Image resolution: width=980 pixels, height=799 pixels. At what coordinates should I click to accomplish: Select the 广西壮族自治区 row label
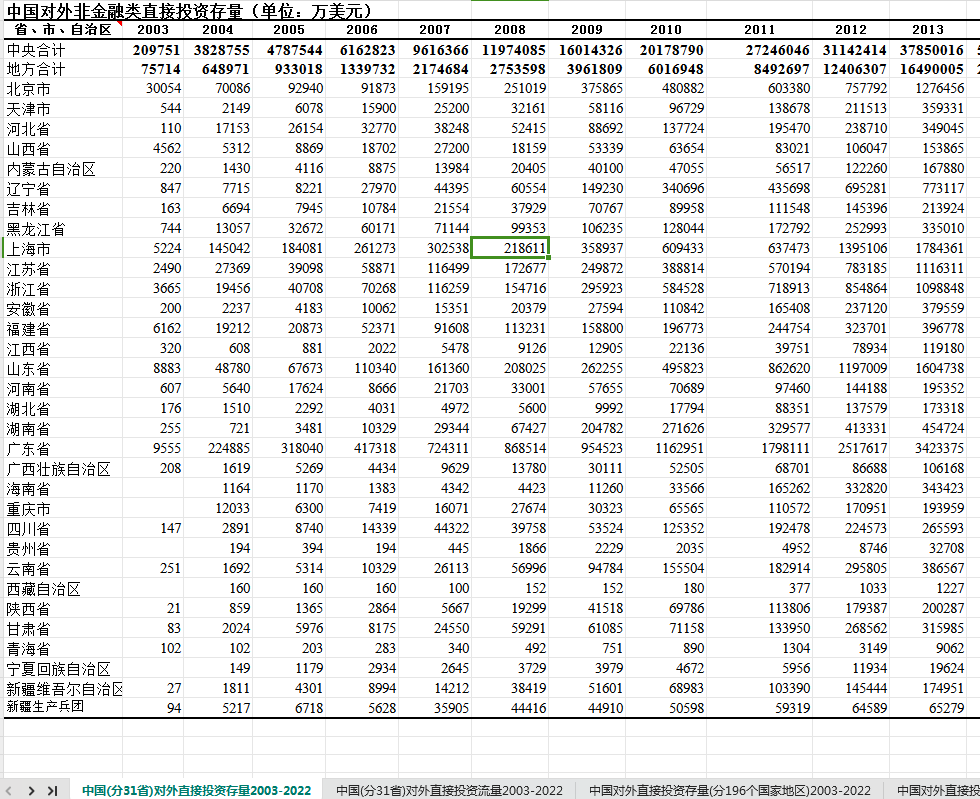pos(63,469)
